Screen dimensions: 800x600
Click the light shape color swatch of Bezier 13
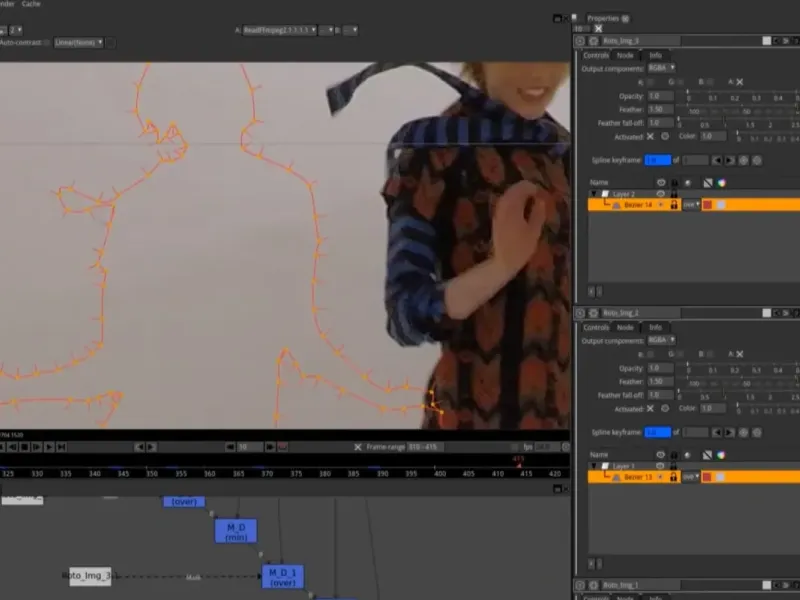point(720,477)
